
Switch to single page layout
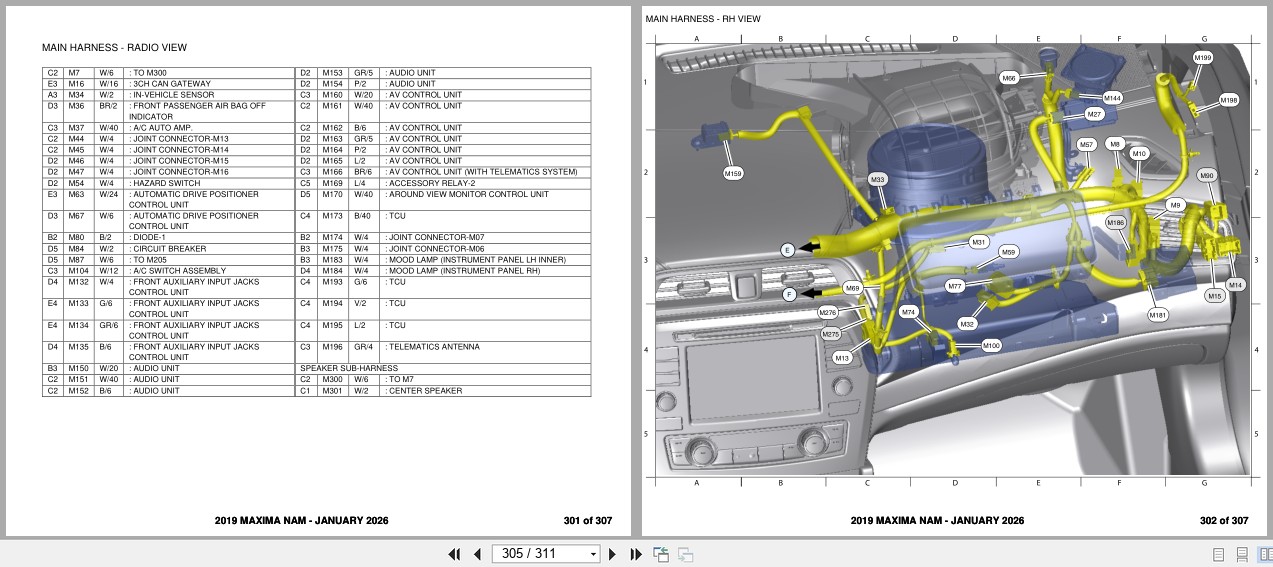coord(1218,554)
